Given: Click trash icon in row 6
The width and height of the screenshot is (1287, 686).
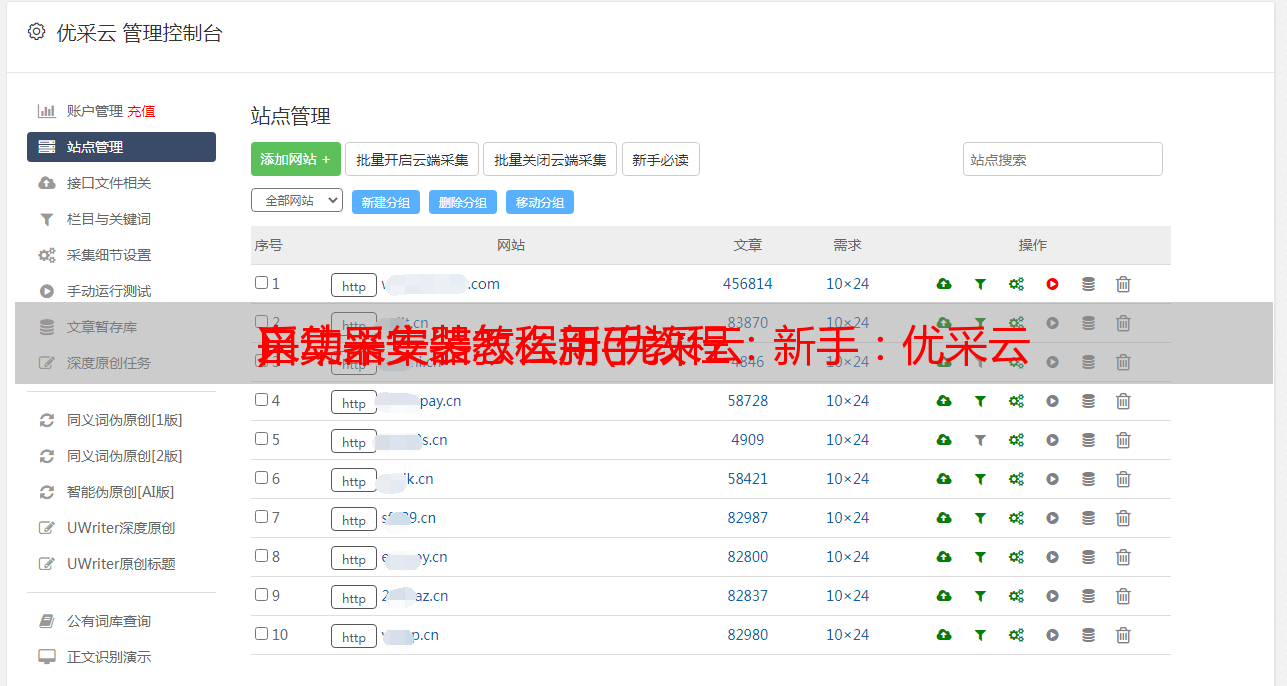Looking at the screenshot, I should click(1123, 479).
